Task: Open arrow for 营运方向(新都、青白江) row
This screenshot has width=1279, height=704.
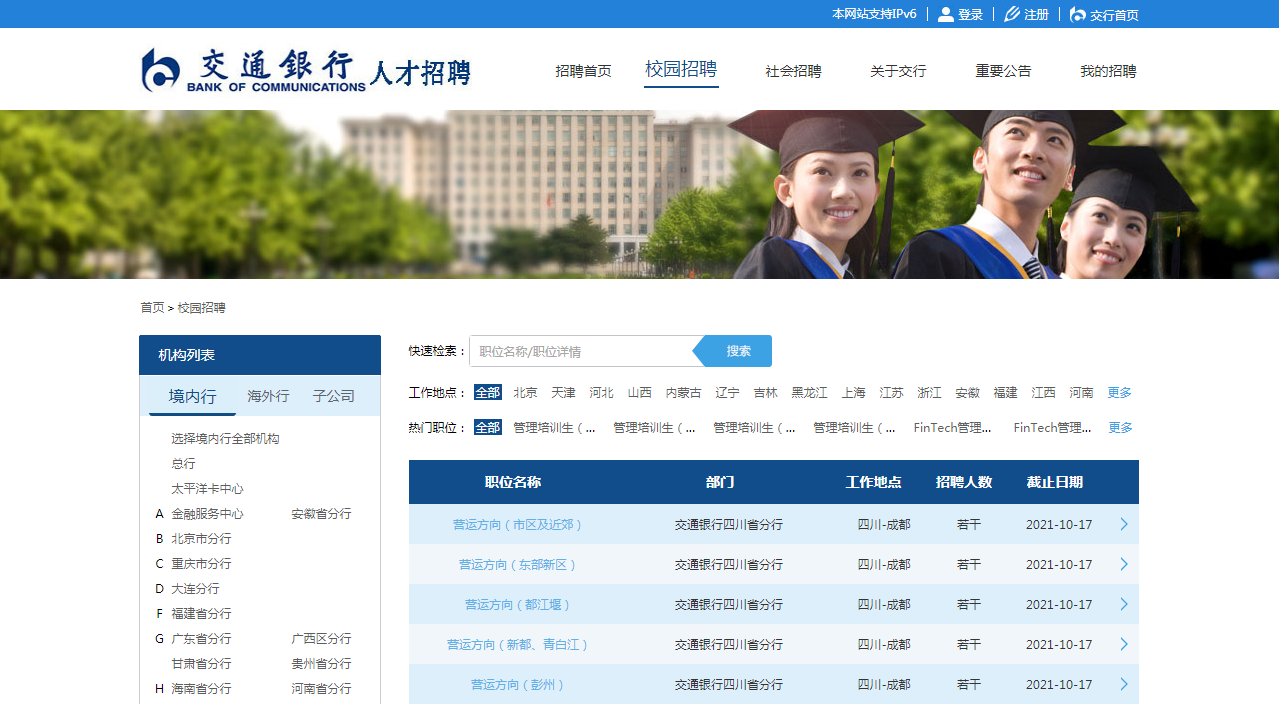Action: pyautogui.click(x=1124, y=644)
